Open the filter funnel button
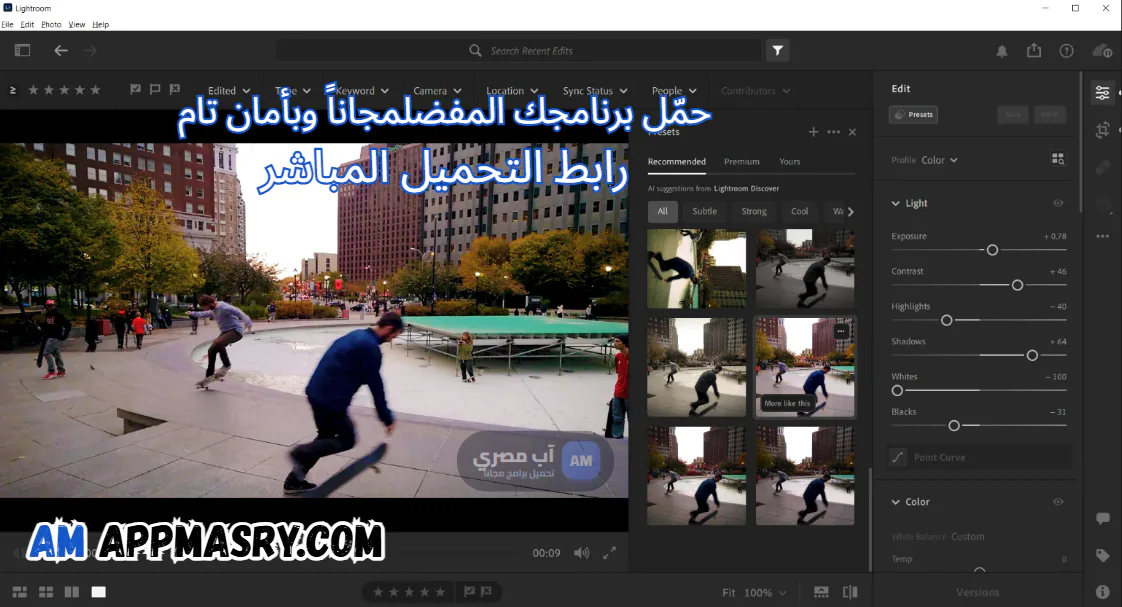The width and height of the screenshot is (1122, 607). [778, 50]
